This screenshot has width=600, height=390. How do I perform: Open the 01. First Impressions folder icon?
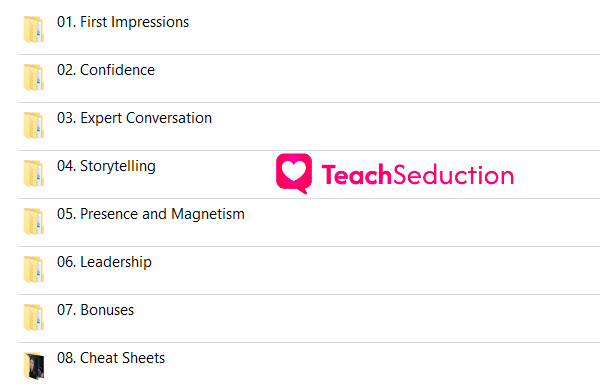coord(34,29)
